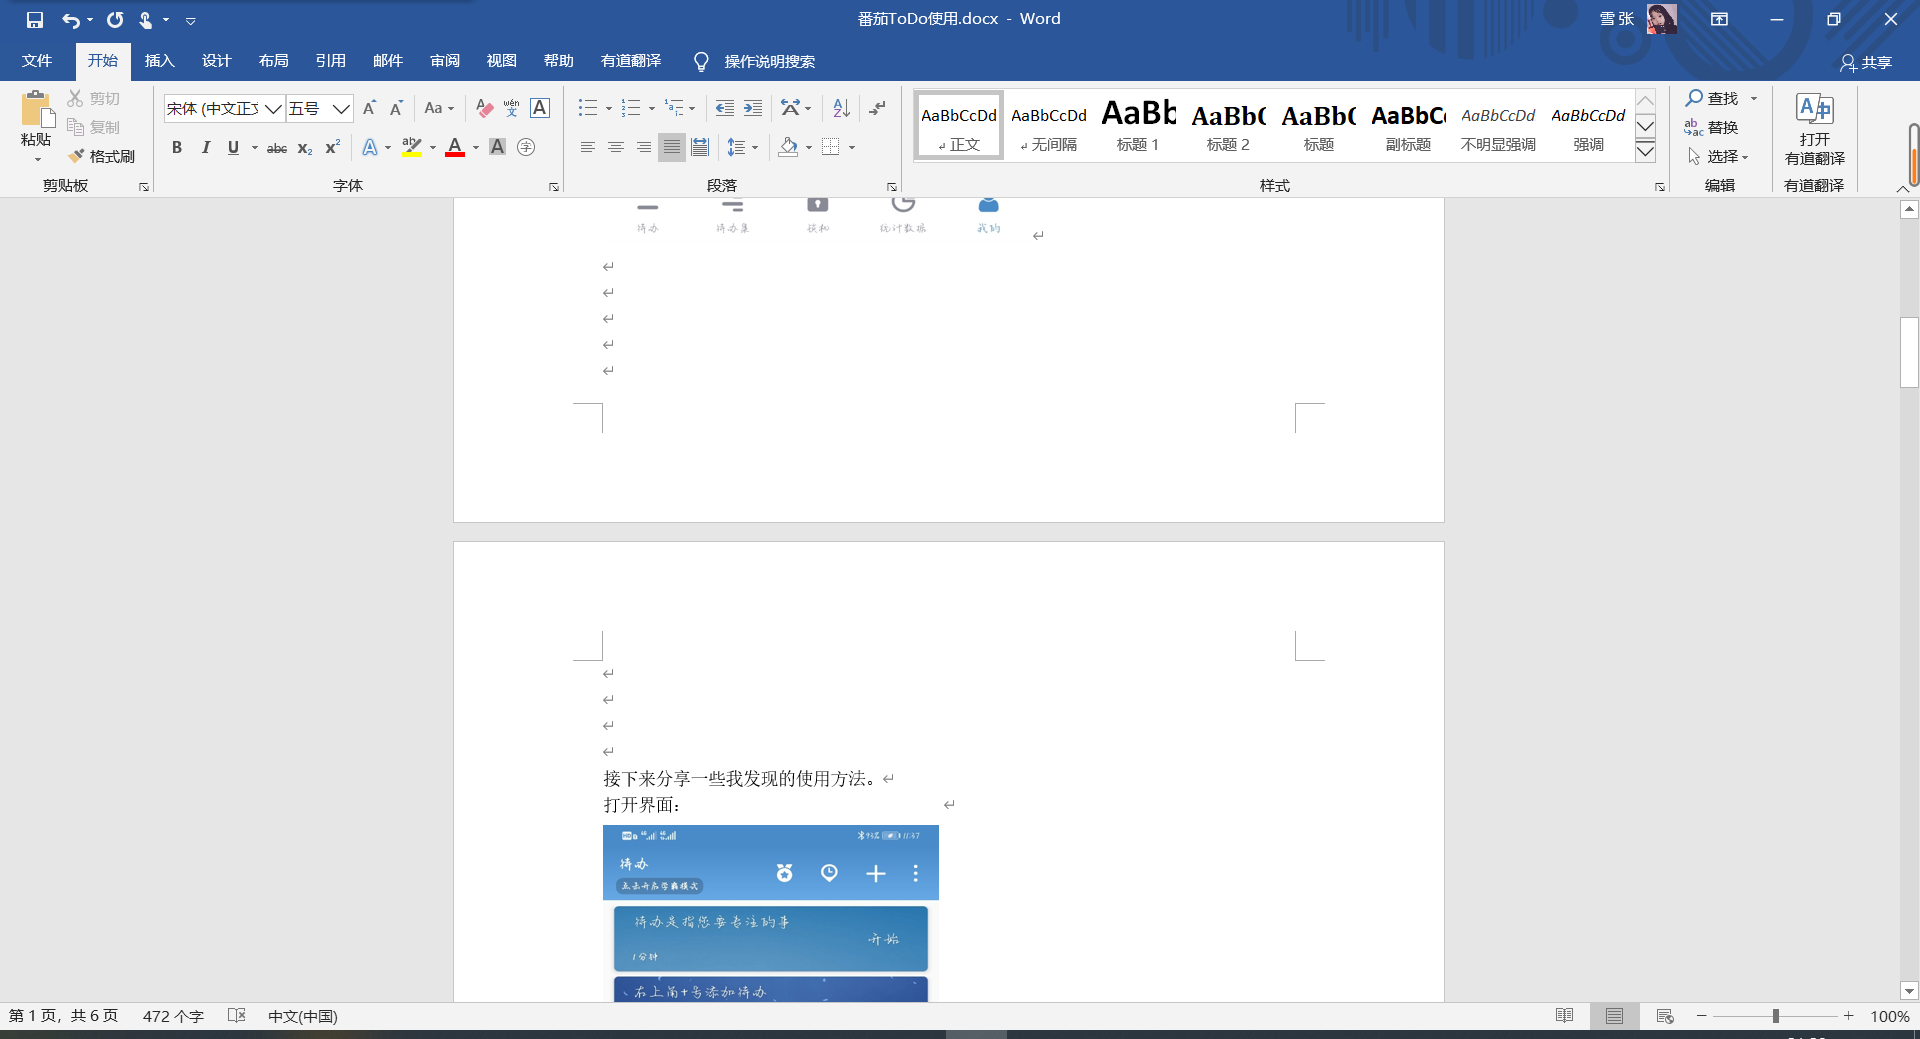Open the bullet list dropdown

pyautogui.click(x=609, y=108)
